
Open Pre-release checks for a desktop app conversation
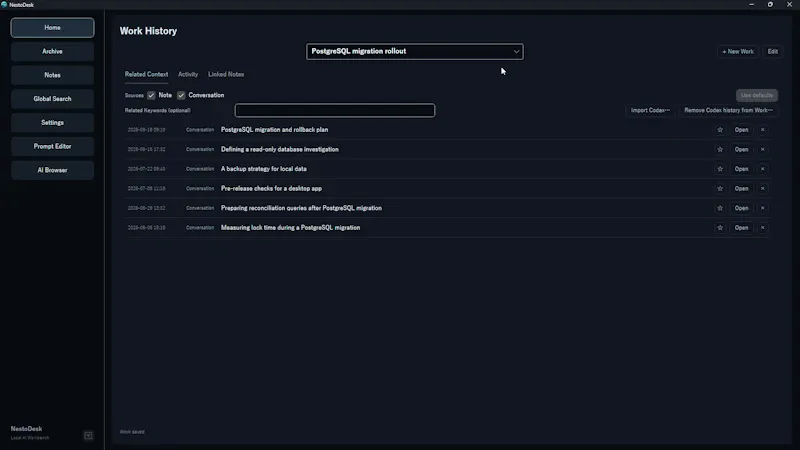(x=741, y=189)
